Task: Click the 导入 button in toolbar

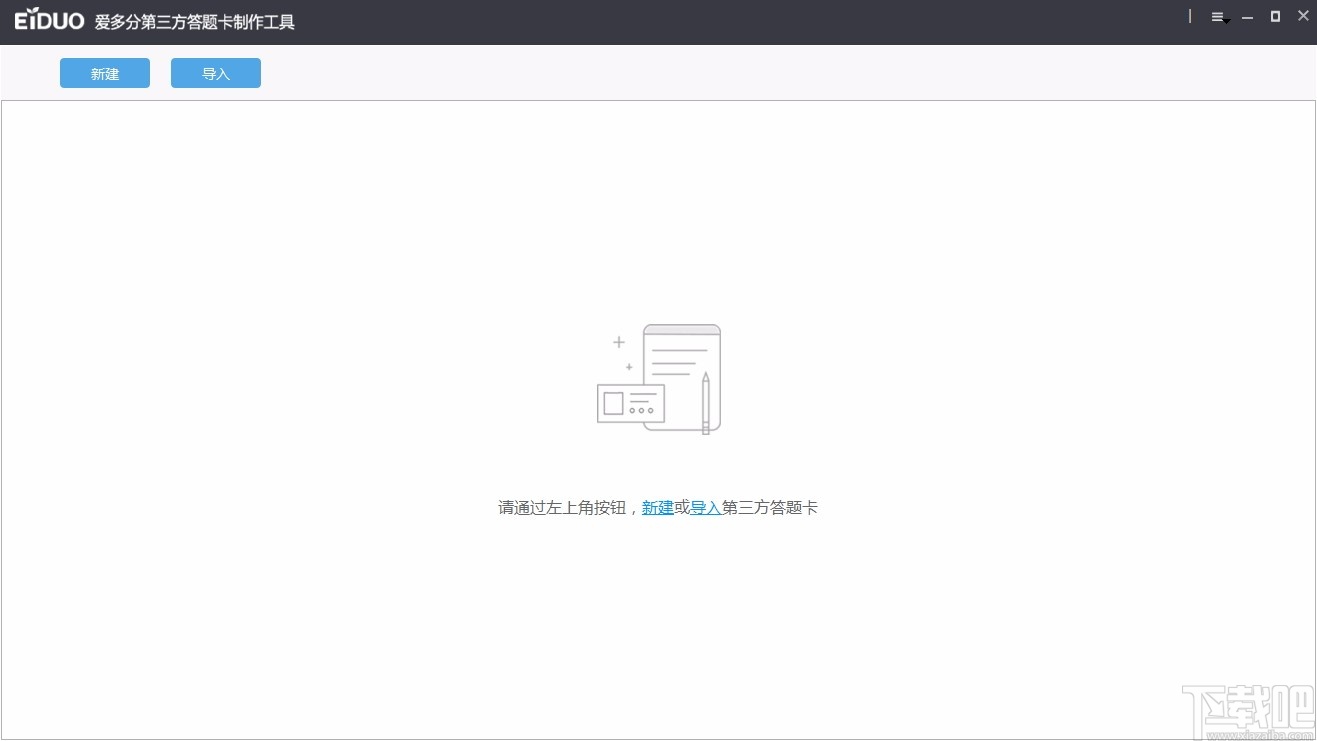Action: click(x=216, y=73)
